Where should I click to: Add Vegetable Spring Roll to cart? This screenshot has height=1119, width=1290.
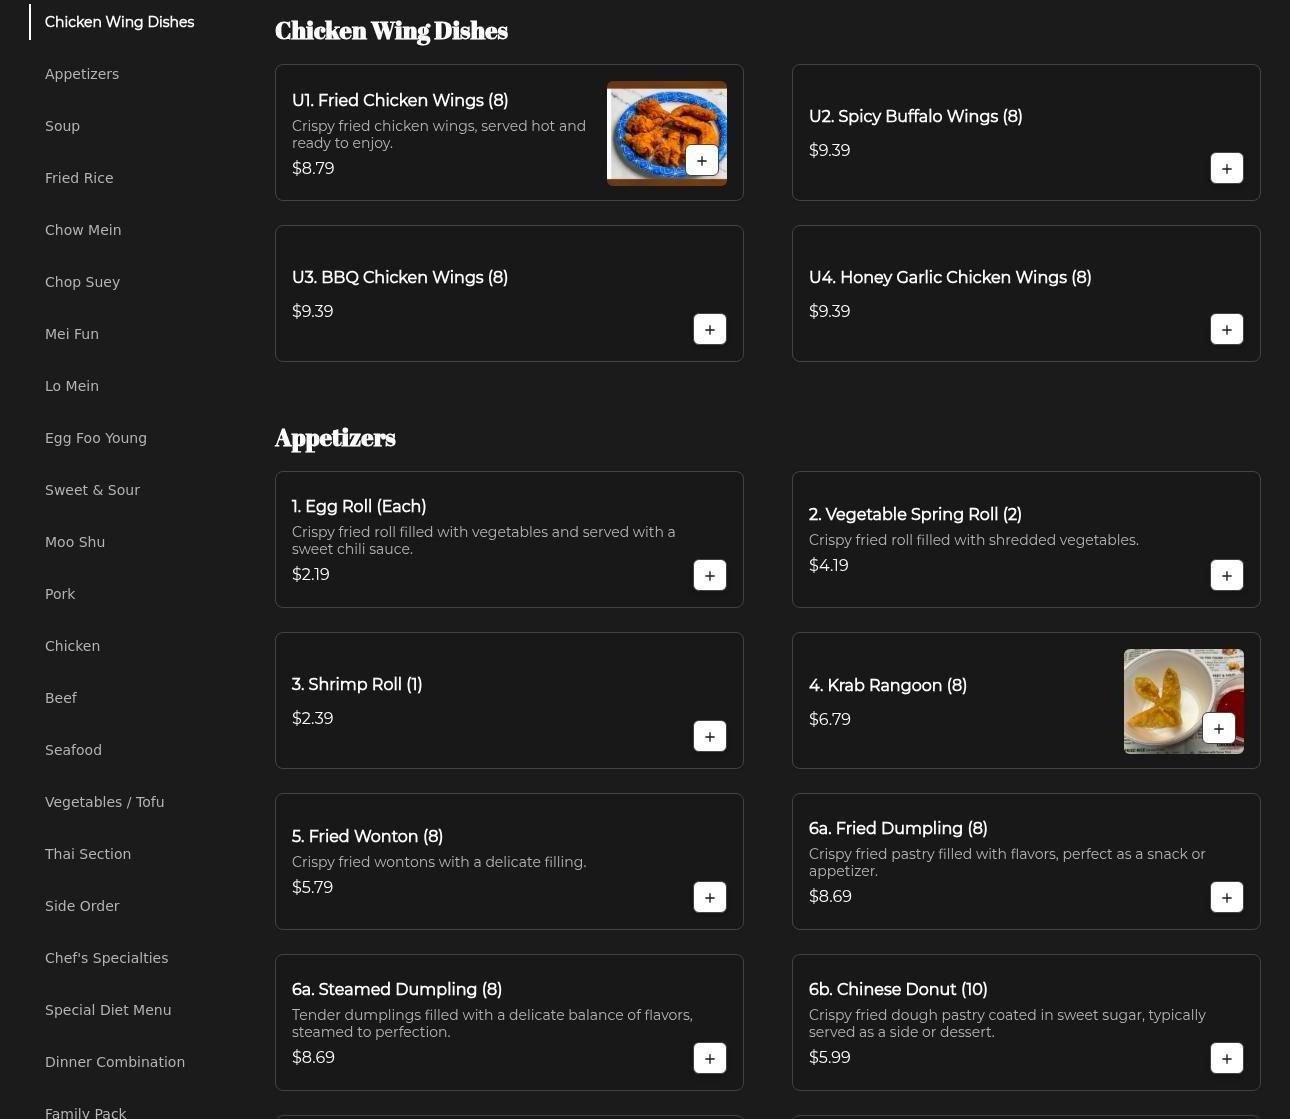click(1226, 575)
